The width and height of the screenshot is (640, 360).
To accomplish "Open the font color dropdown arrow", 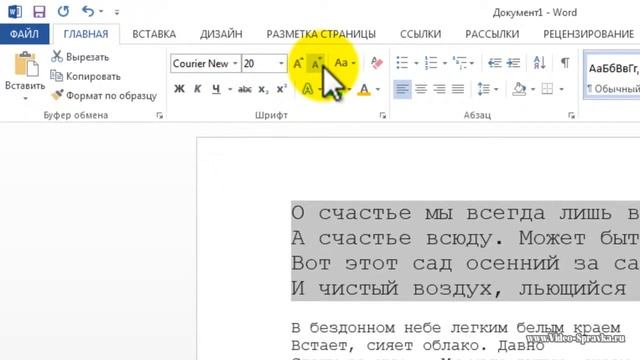I will click(378, 89).
